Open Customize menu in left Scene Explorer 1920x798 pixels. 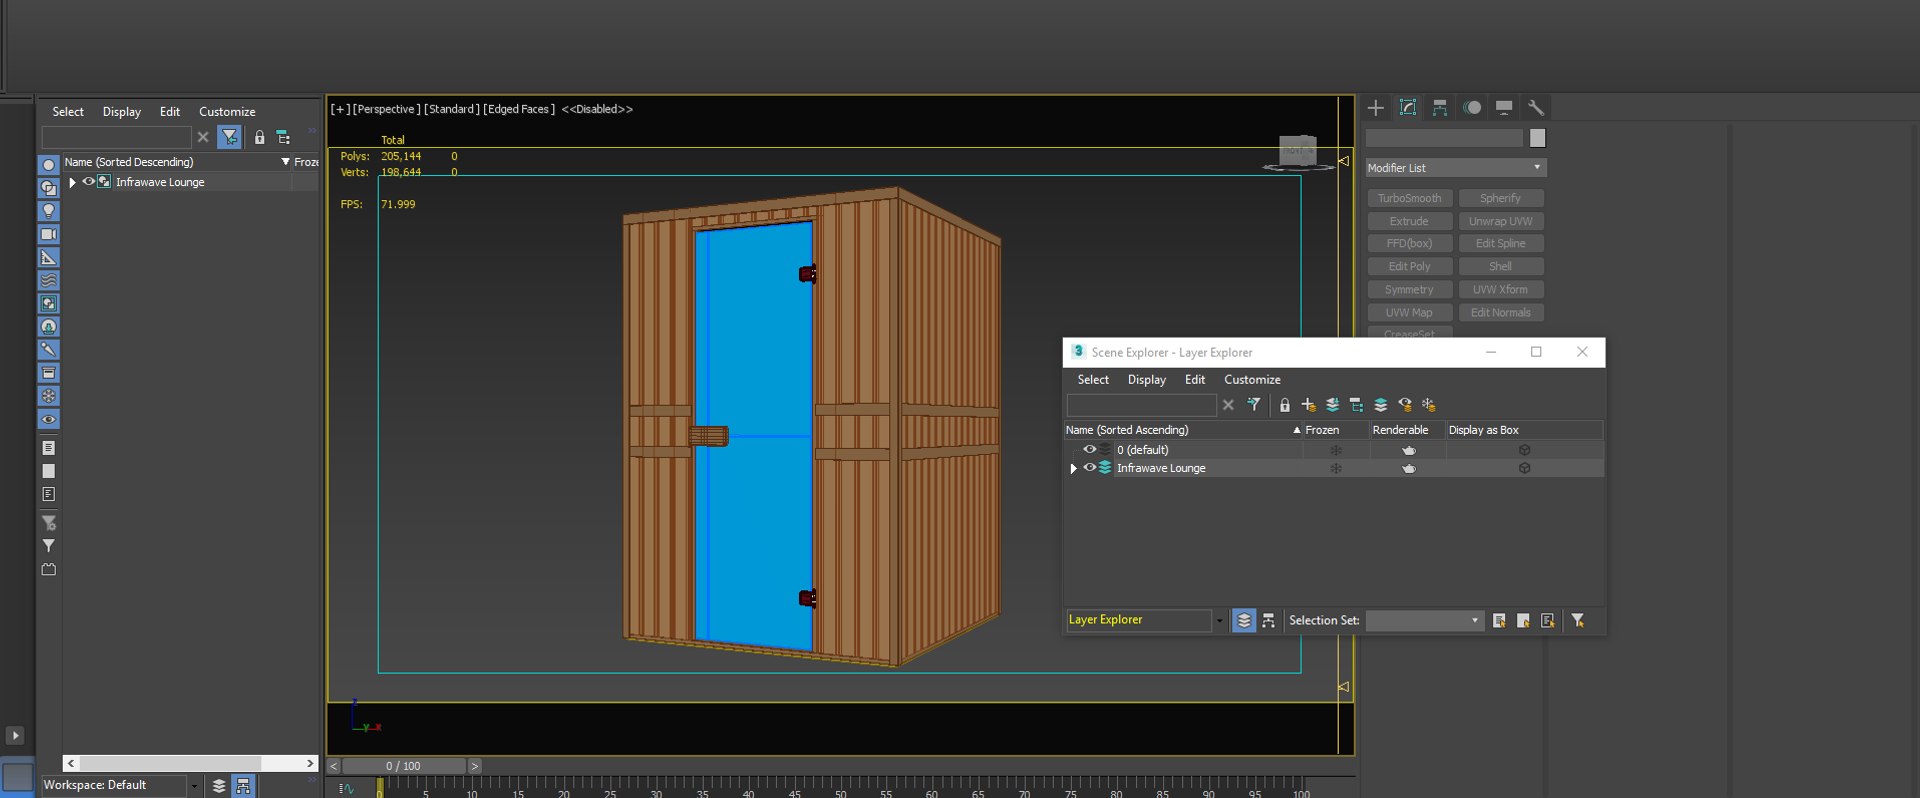point(227,112)
